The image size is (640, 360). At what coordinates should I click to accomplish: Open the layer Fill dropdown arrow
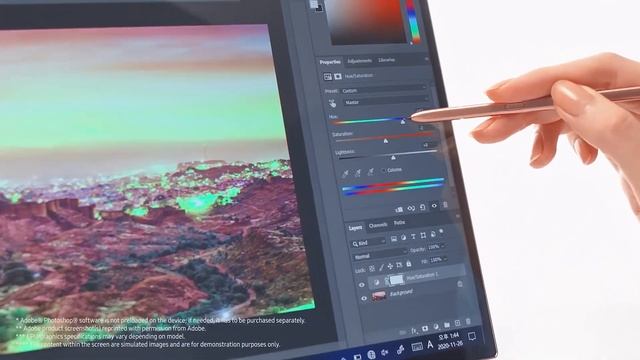tap(445, 259)
